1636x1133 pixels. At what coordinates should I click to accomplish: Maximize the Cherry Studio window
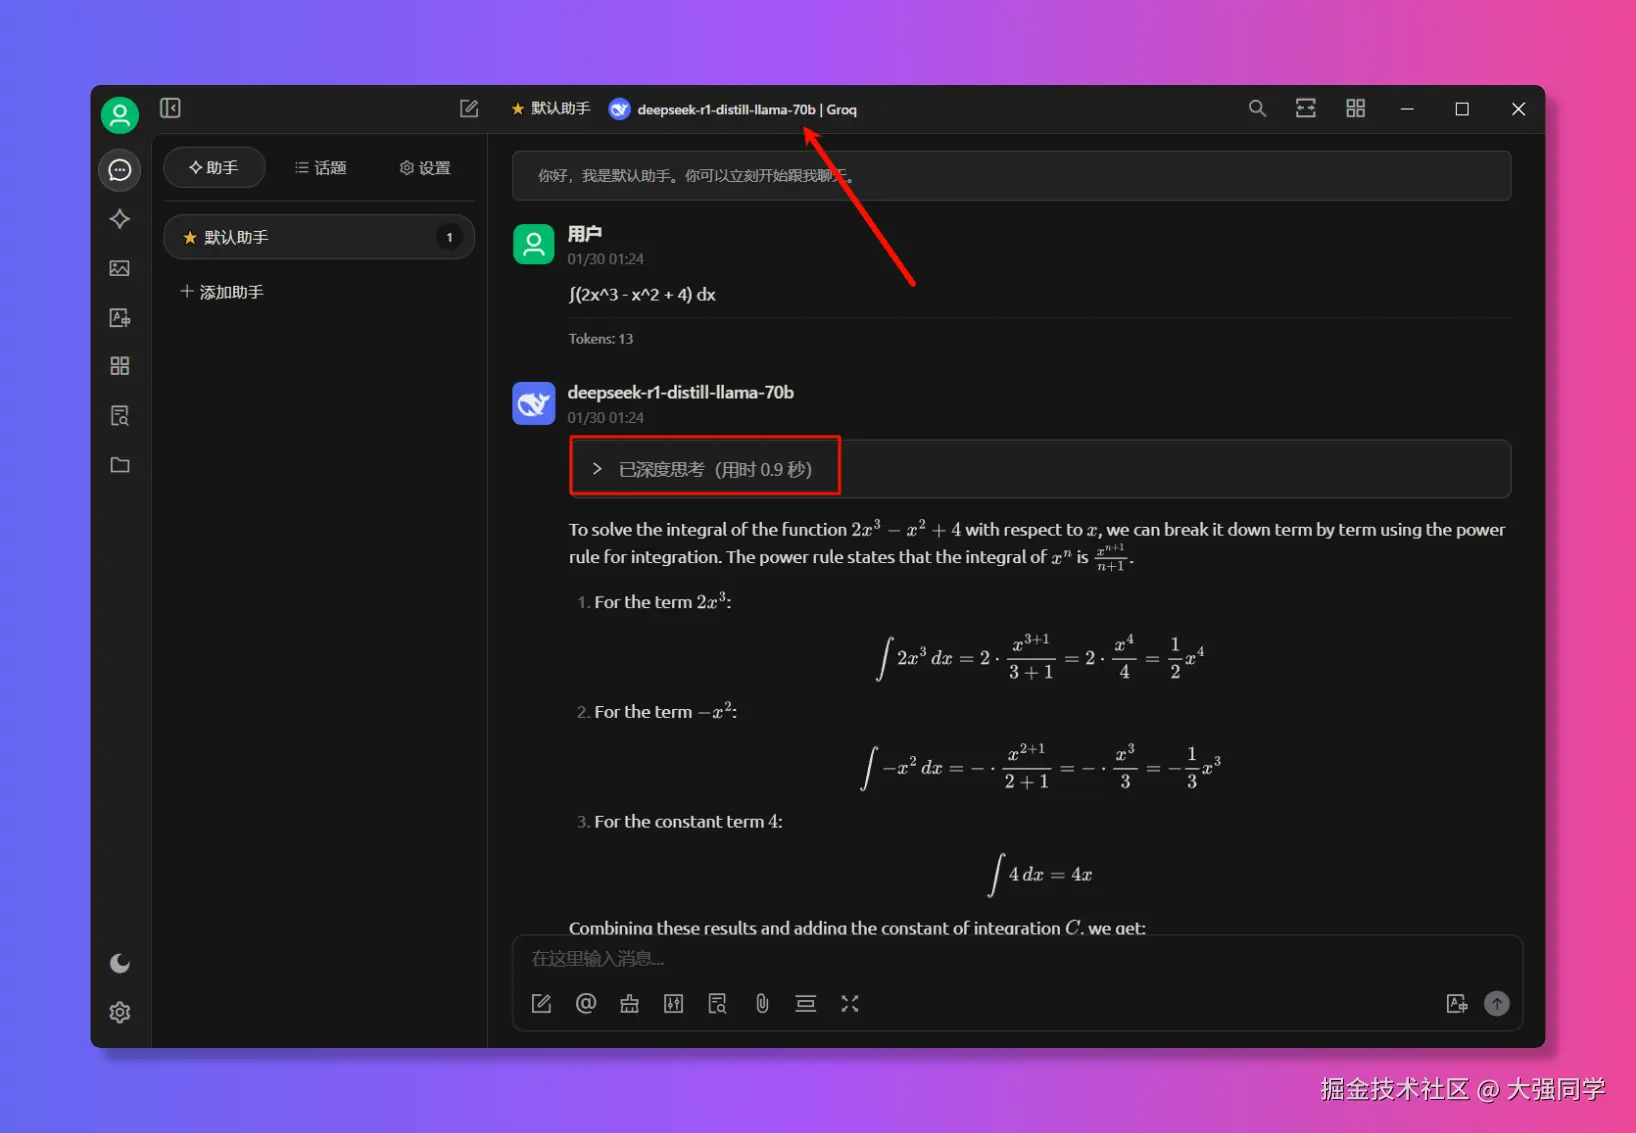pyautogui.click(x=1462, y=109)
